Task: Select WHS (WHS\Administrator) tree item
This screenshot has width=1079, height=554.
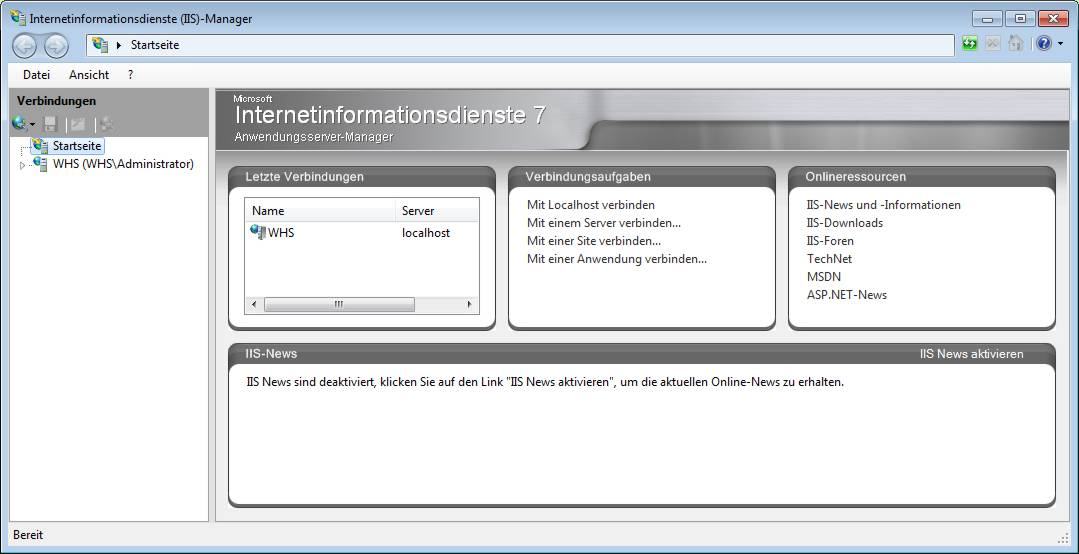Action: [123, 164]
